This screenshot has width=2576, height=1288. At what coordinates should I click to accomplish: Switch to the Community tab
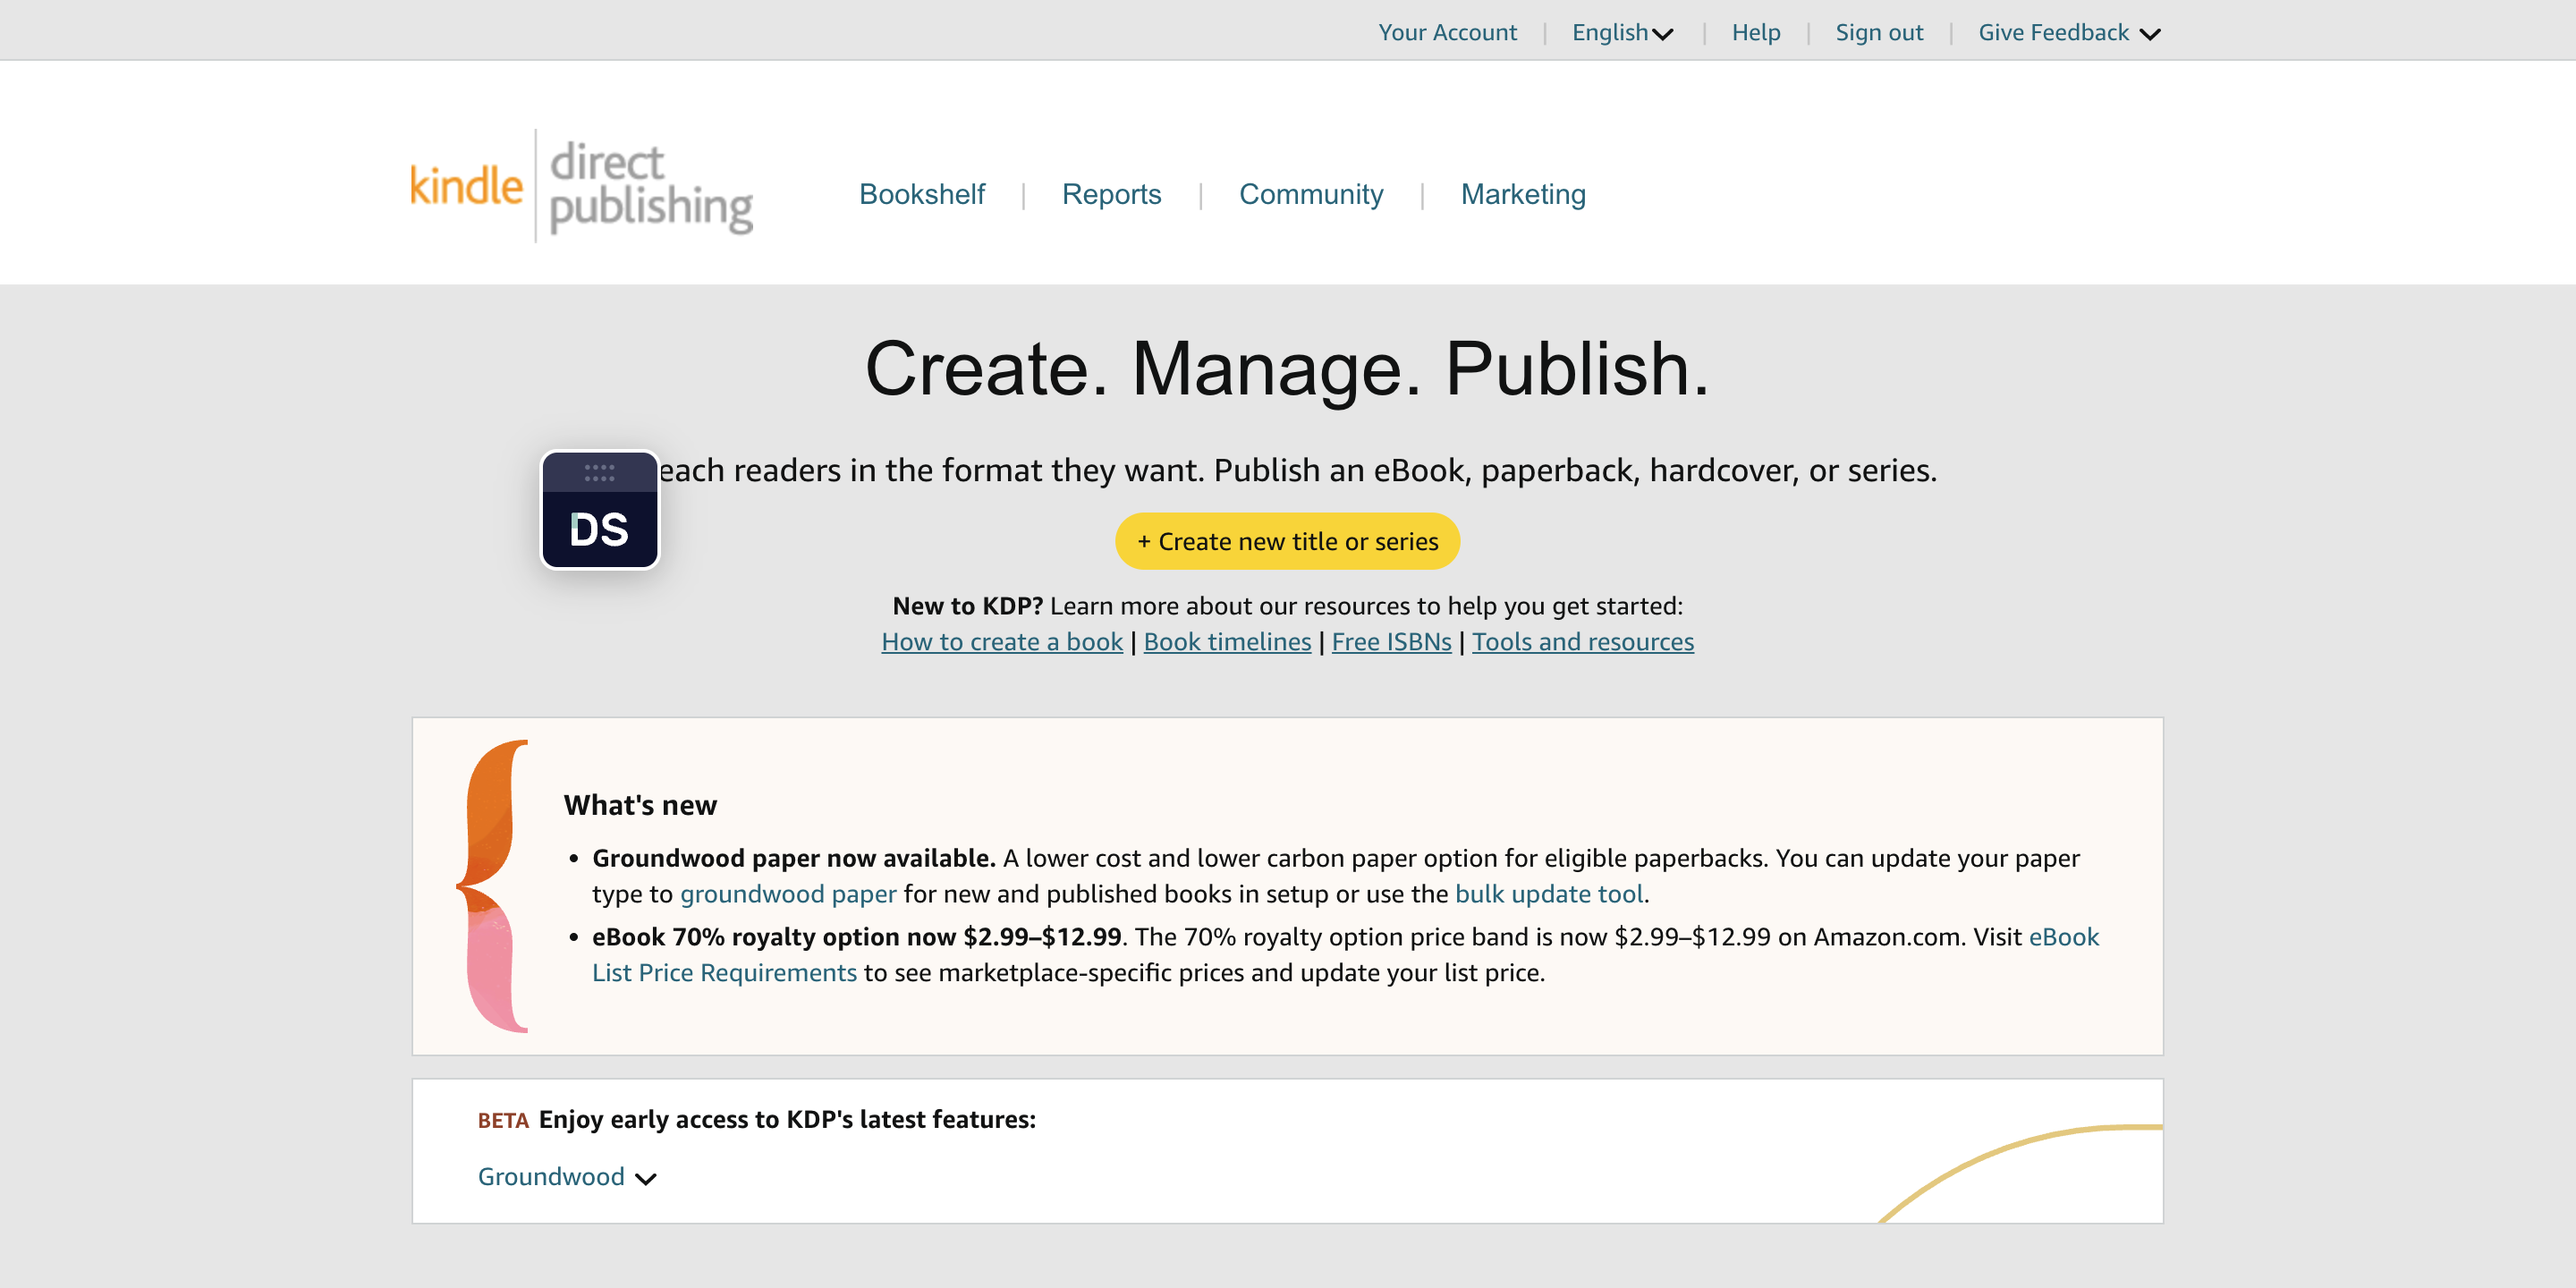tap(1311, 194)
